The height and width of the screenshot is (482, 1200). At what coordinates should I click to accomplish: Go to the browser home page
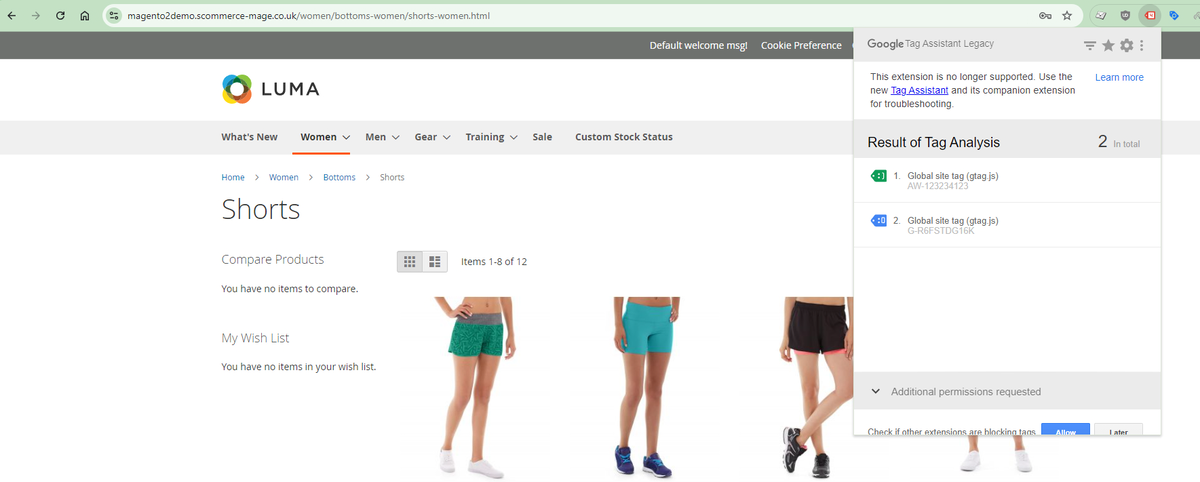click(85, 16)
